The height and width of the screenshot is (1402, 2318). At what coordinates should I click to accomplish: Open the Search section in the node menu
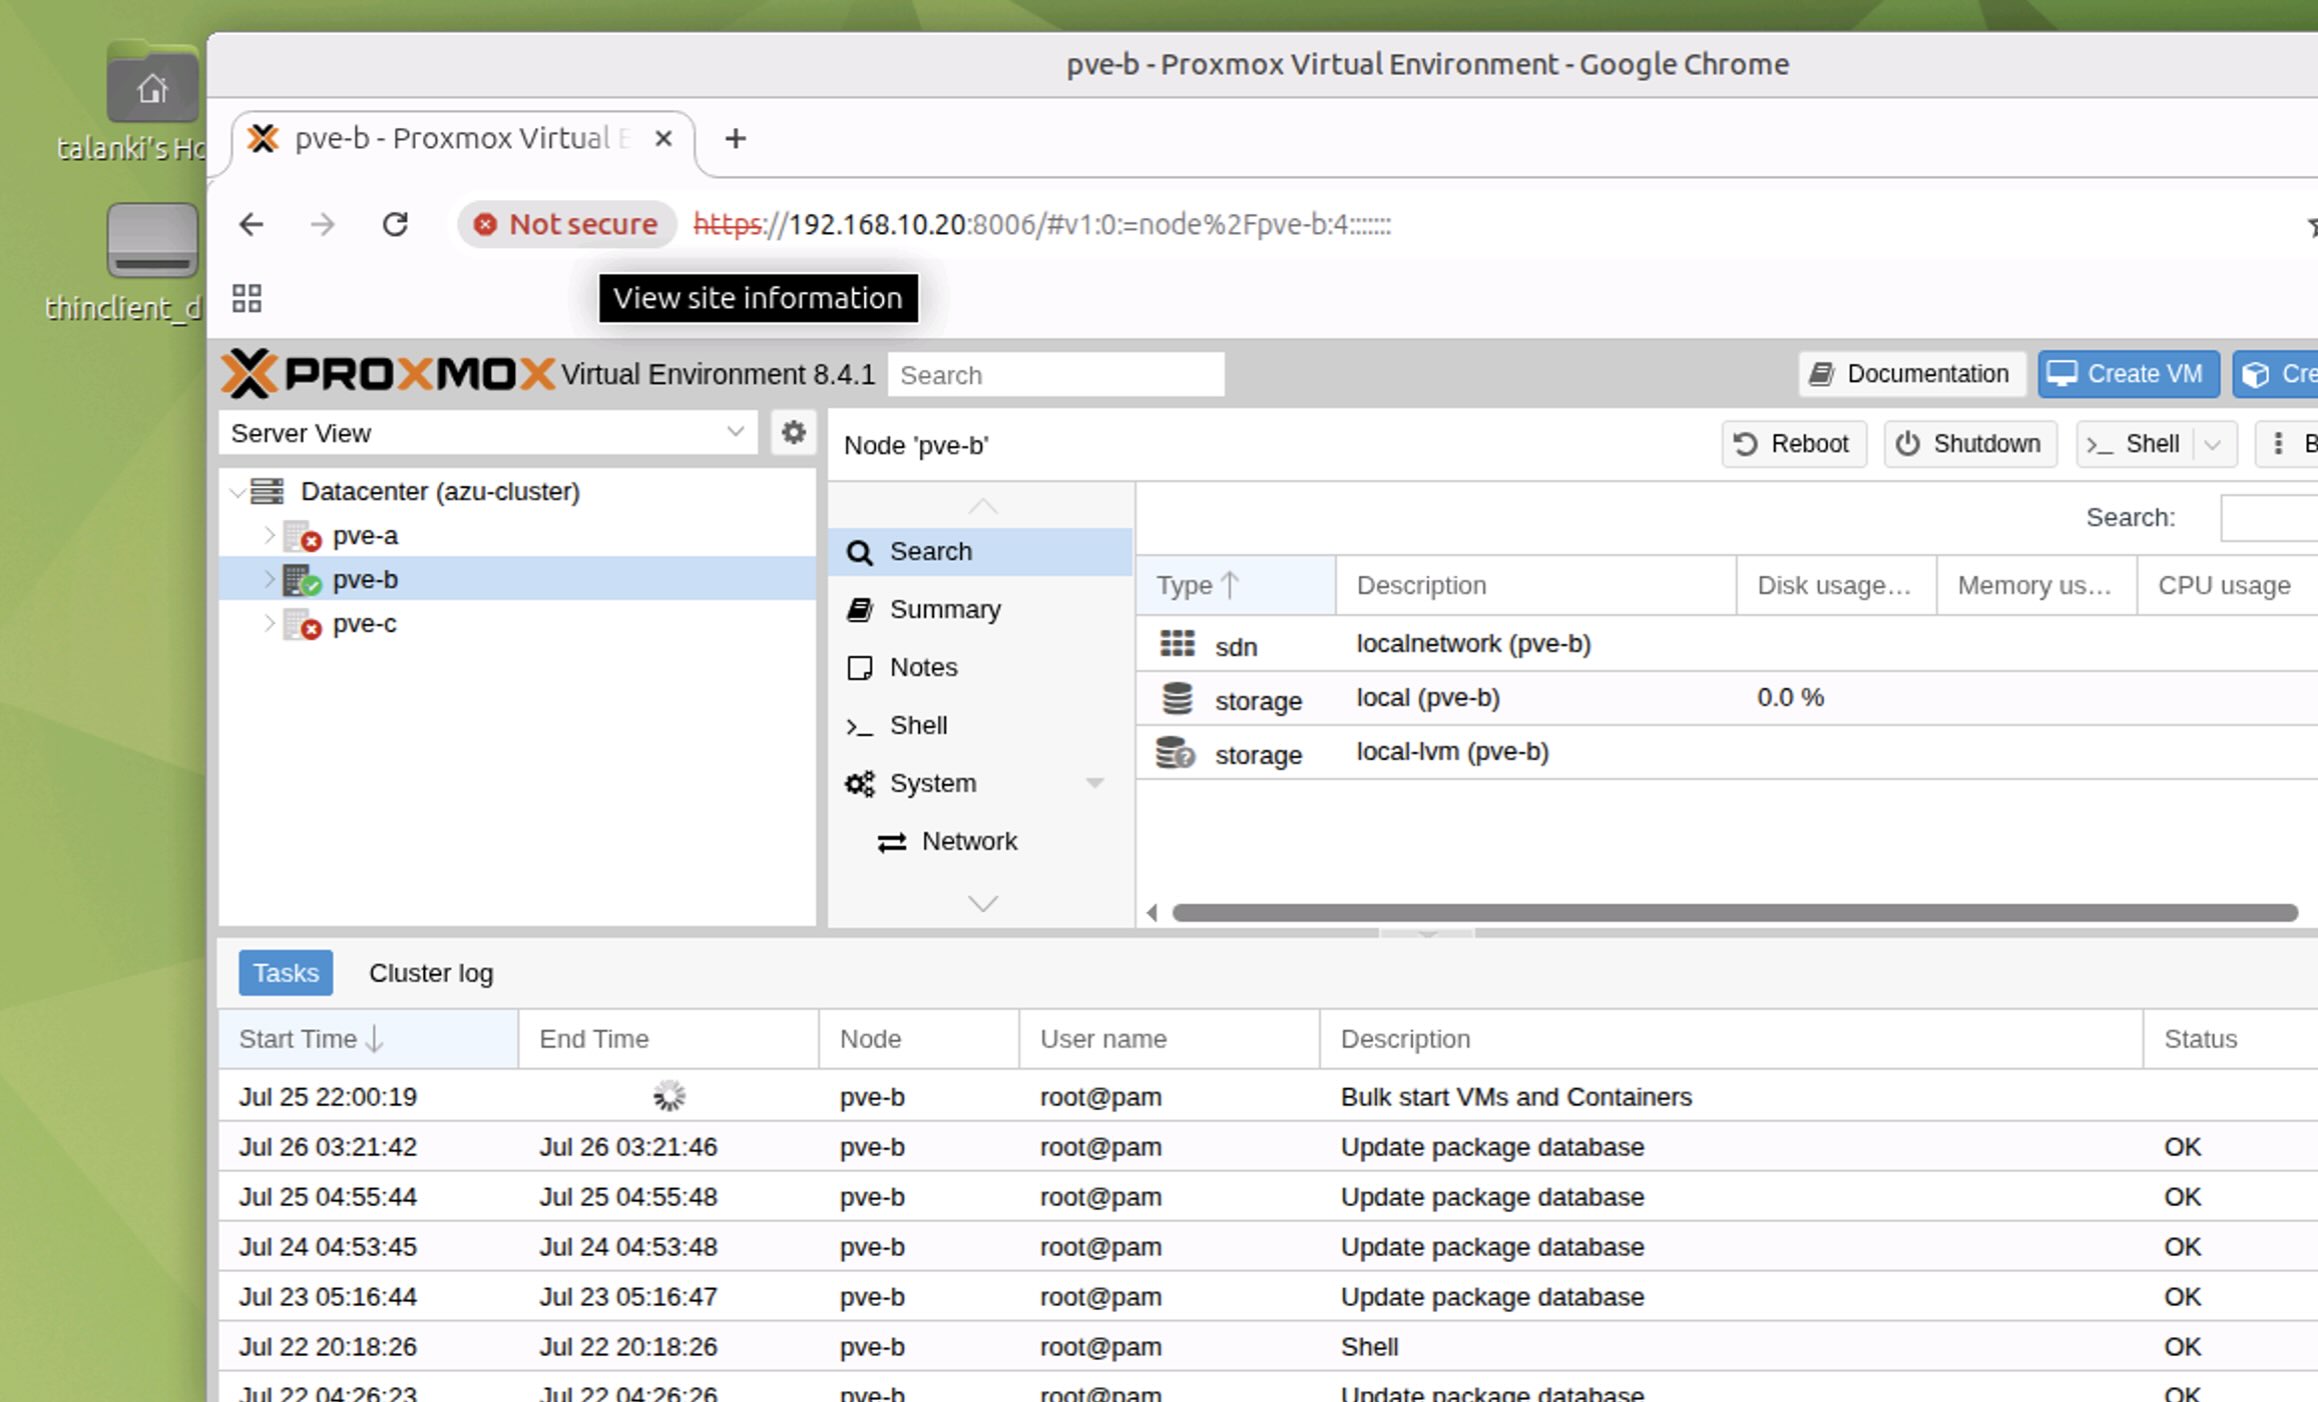point(980,552)
